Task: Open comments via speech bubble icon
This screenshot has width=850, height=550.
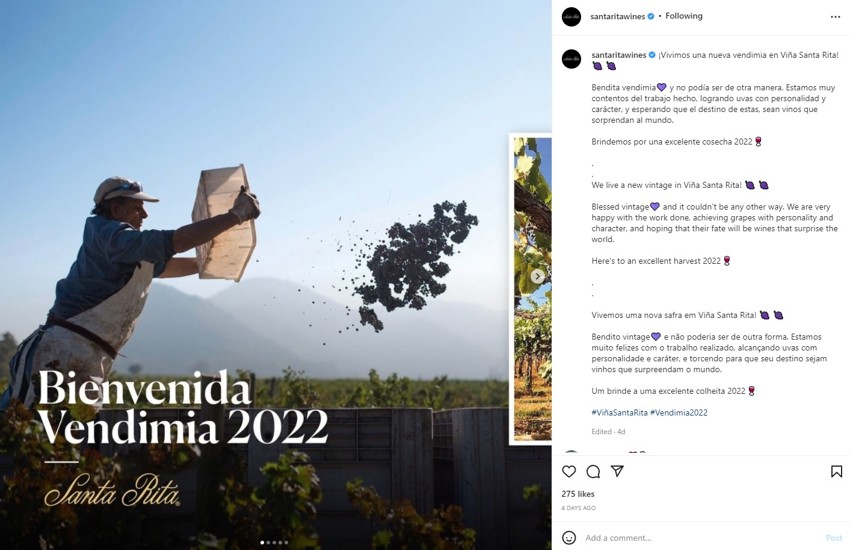Action: [593, 471]
